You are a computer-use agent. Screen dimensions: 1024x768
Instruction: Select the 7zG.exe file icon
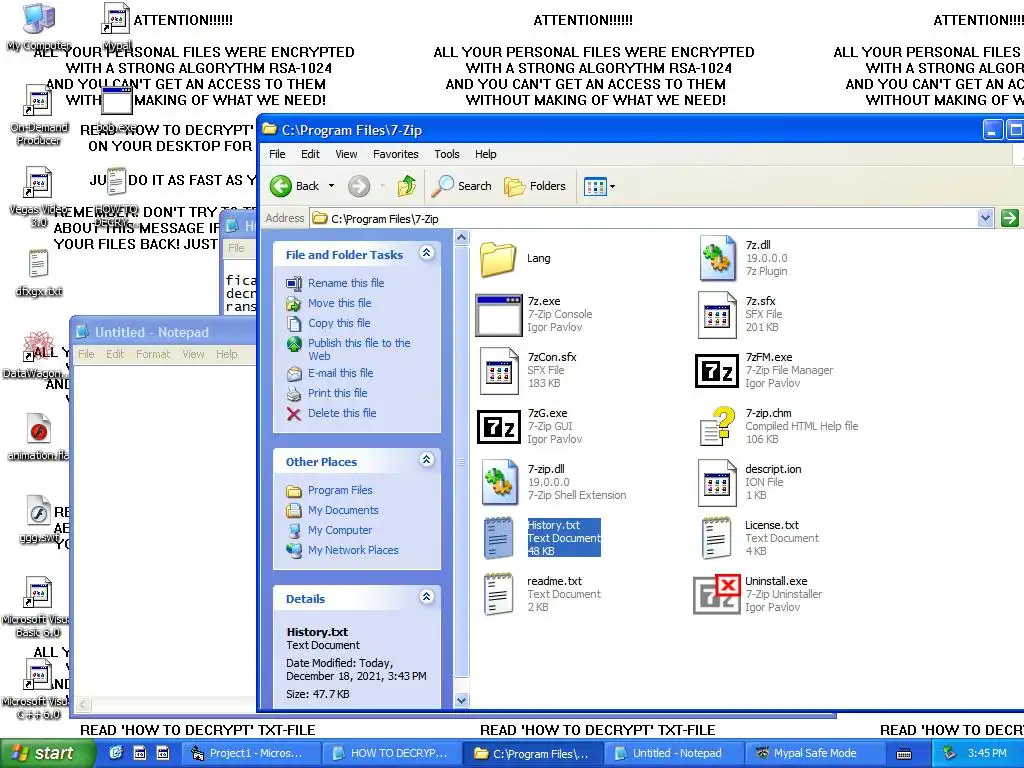(498, 427)
